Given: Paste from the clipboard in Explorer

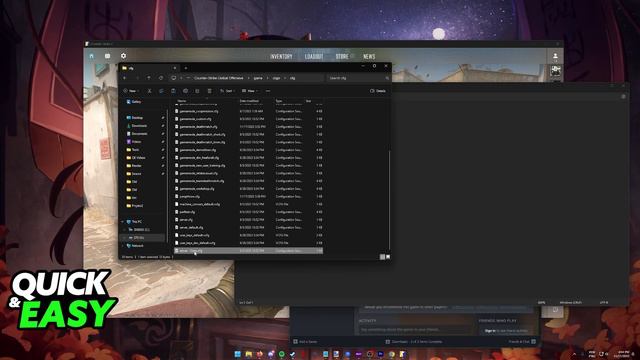Looking at the screenshot, I should point(173,91).
